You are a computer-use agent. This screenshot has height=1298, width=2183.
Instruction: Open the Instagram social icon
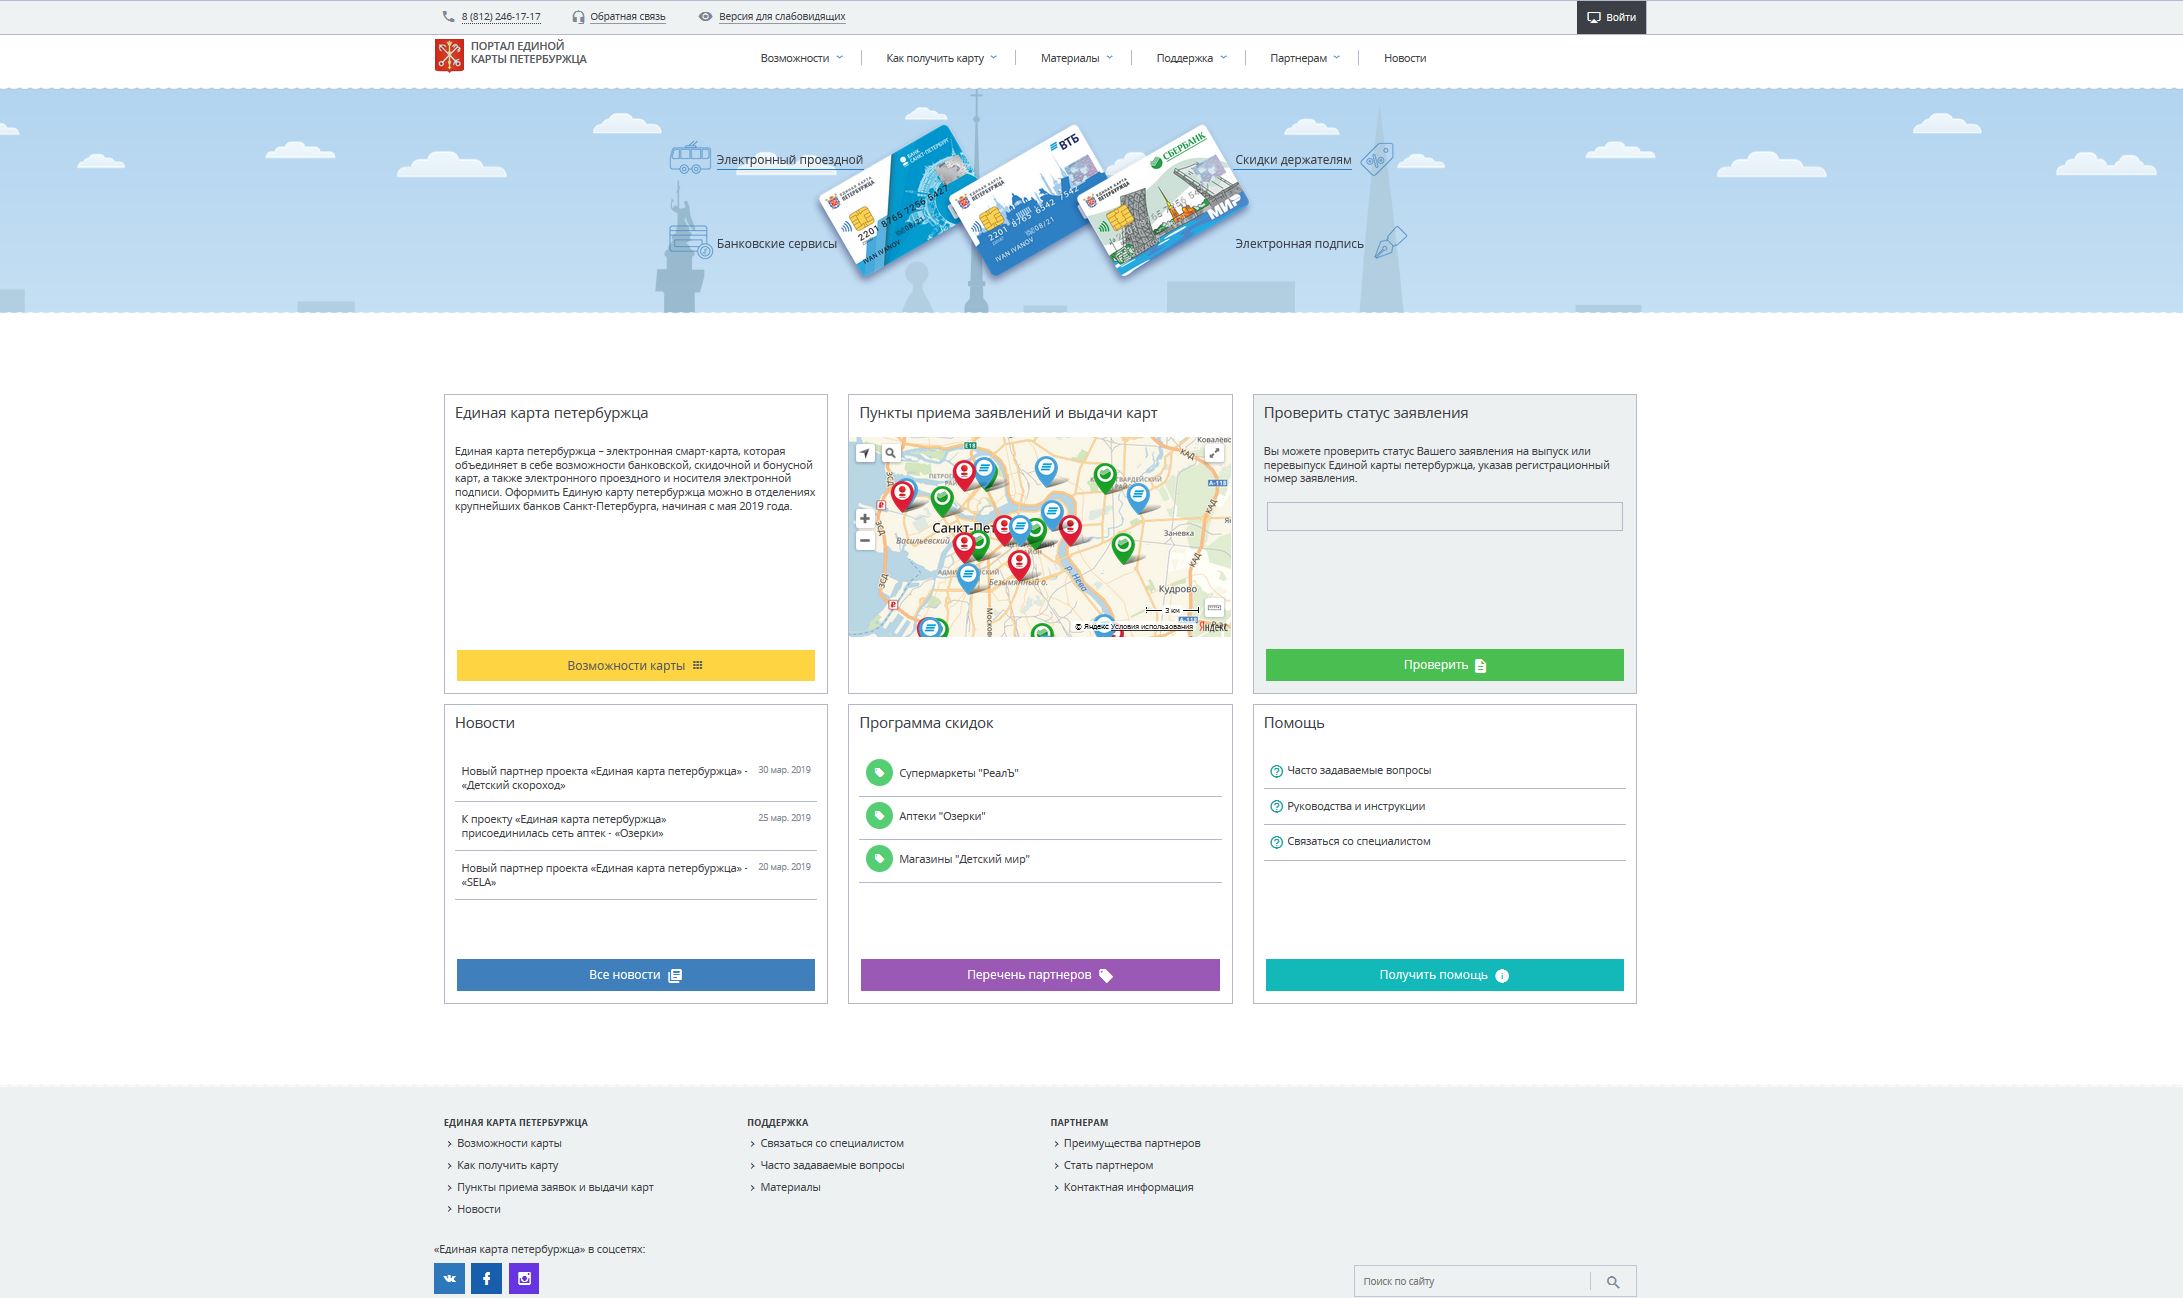pyautogui.click(x=524, y=1278)
